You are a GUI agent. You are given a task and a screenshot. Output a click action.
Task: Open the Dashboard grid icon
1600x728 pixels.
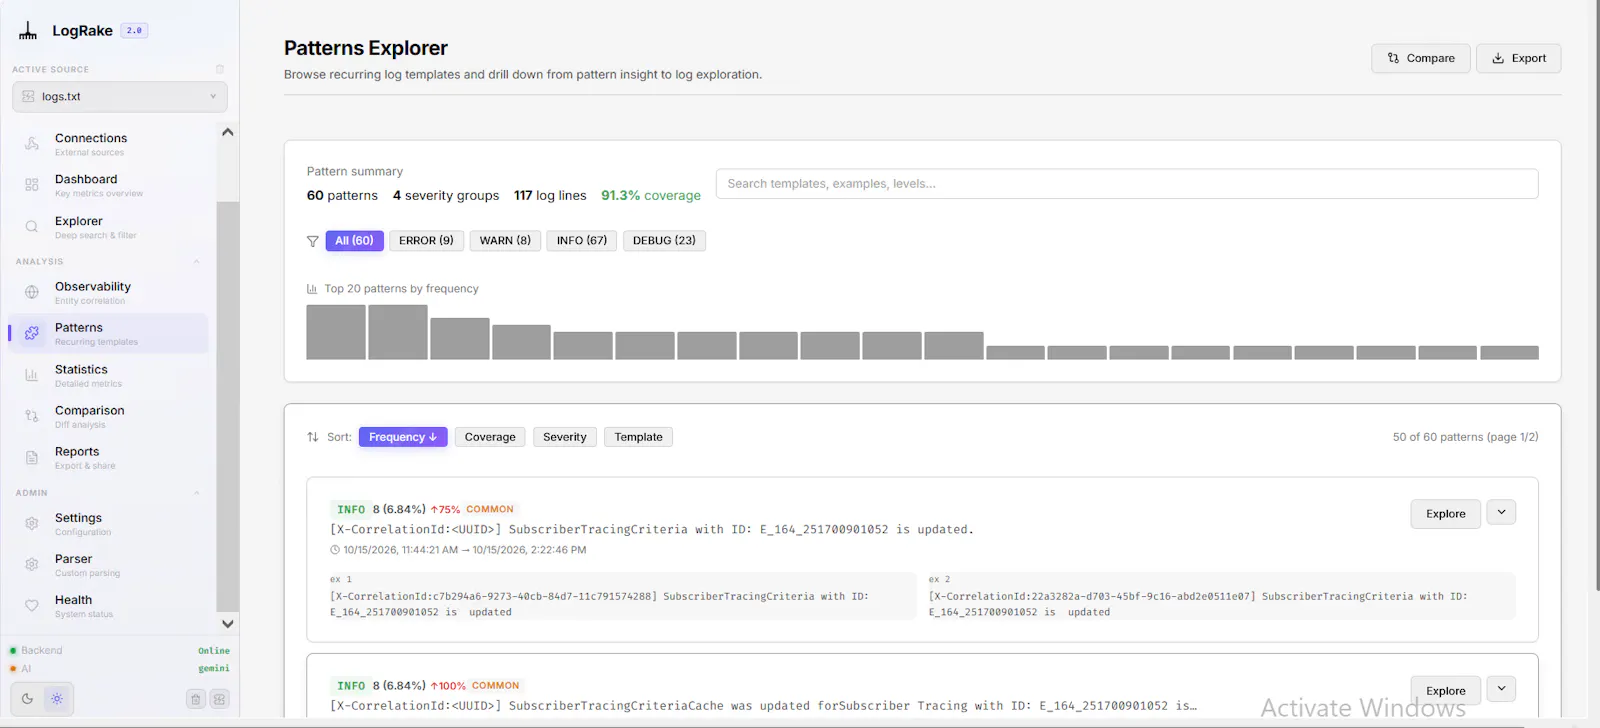pyautogui.click(x=32, y=185)
